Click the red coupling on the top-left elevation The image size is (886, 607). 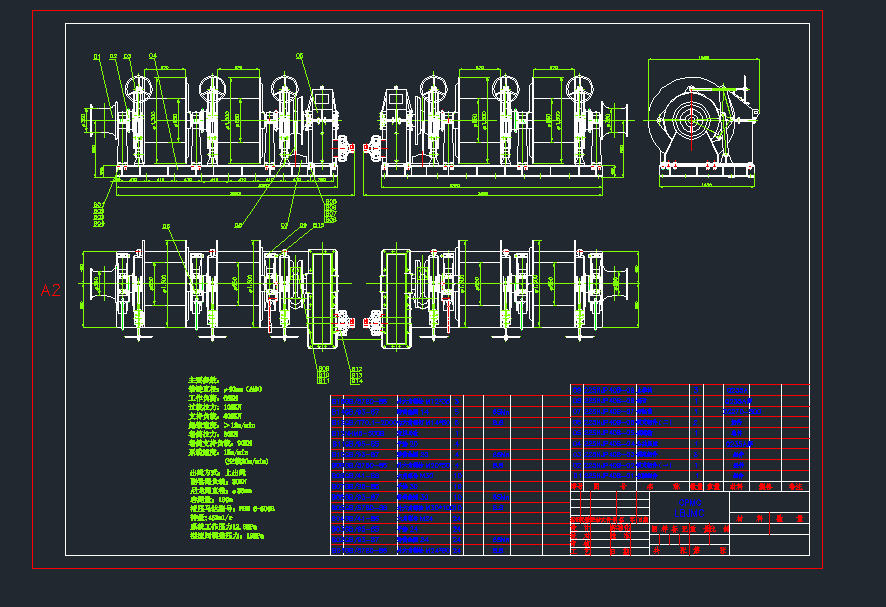[x=346, y=150]
